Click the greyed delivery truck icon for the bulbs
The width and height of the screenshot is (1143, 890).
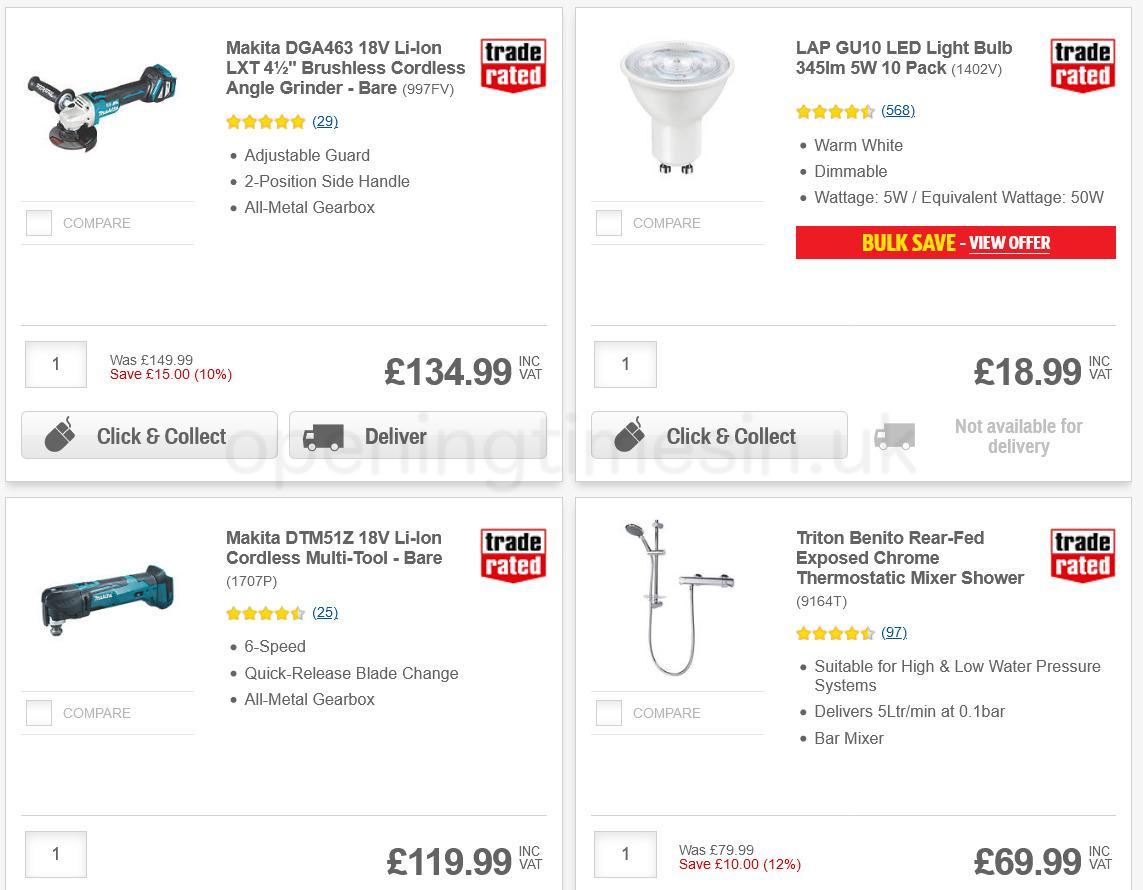pos(894,436)
